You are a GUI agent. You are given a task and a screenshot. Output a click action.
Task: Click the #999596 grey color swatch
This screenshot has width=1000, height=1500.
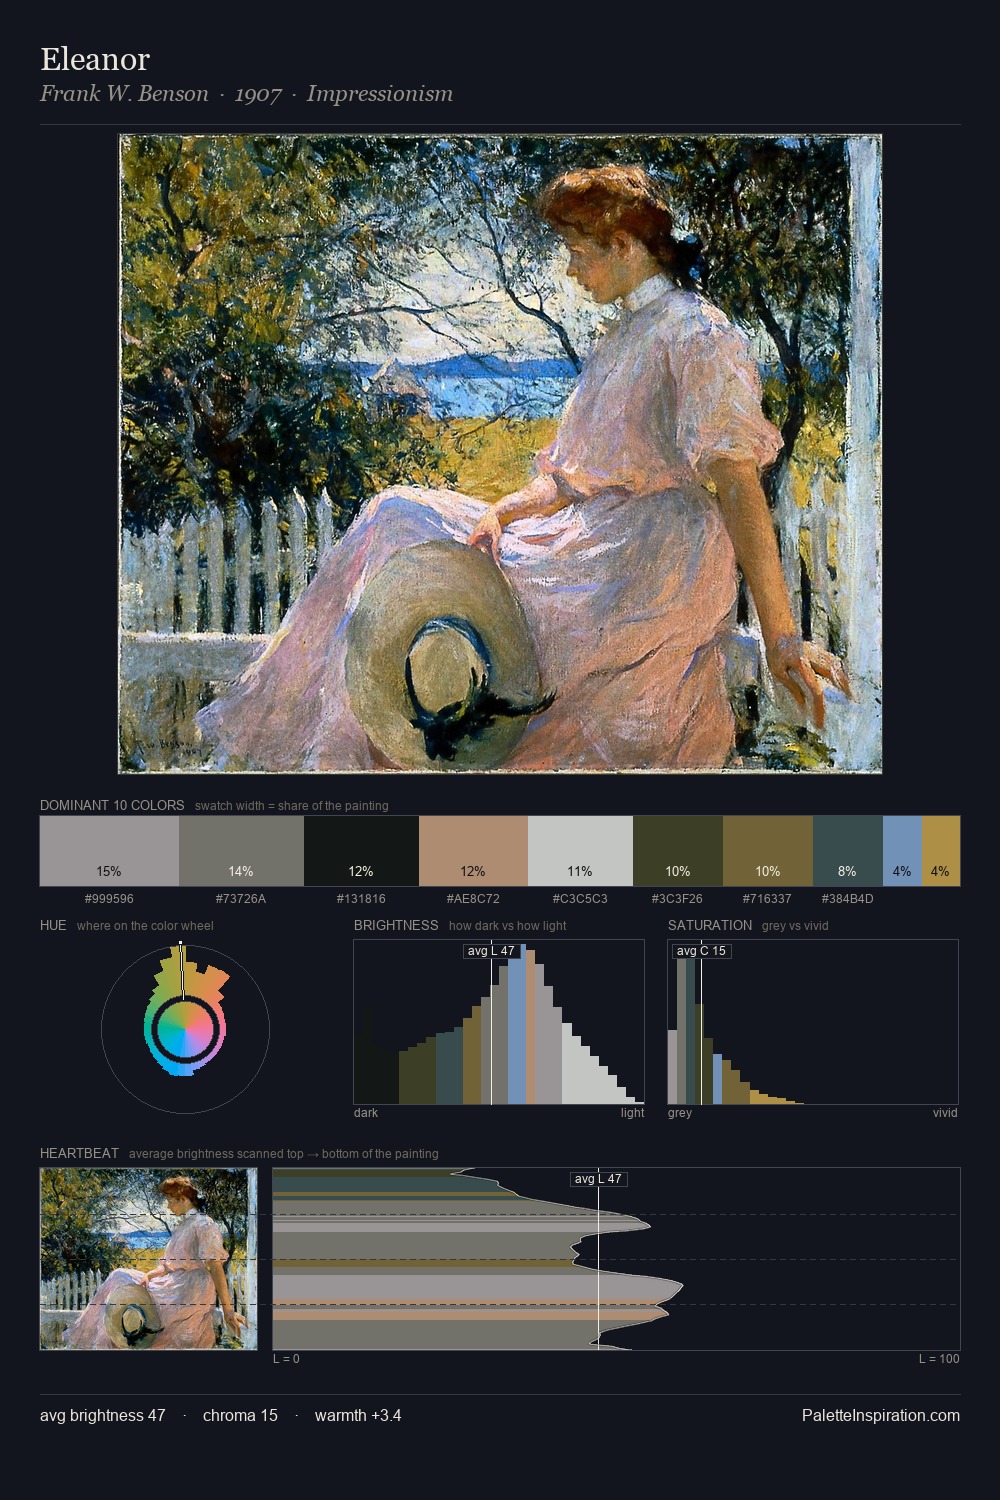click(x=109, y=851)
